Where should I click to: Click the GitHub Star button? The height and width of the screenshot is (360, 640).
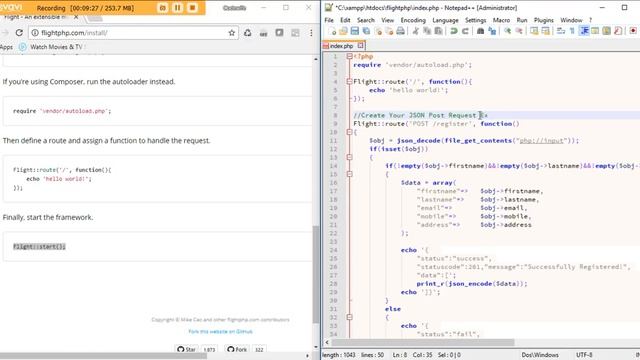point(187,349)
